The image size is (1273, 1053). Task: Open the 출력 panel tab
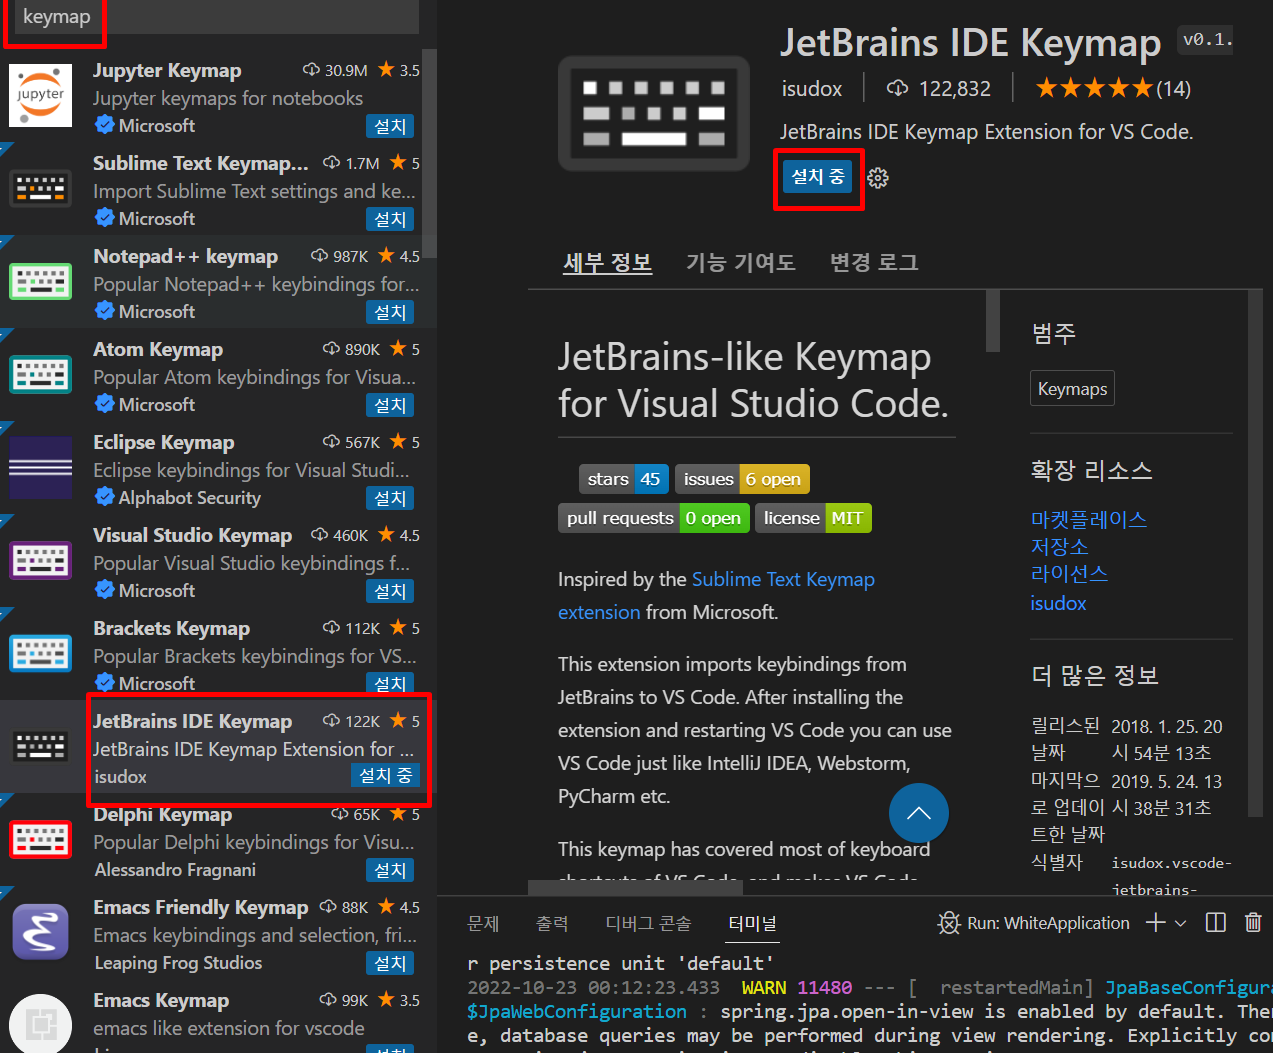click(552, 923)
